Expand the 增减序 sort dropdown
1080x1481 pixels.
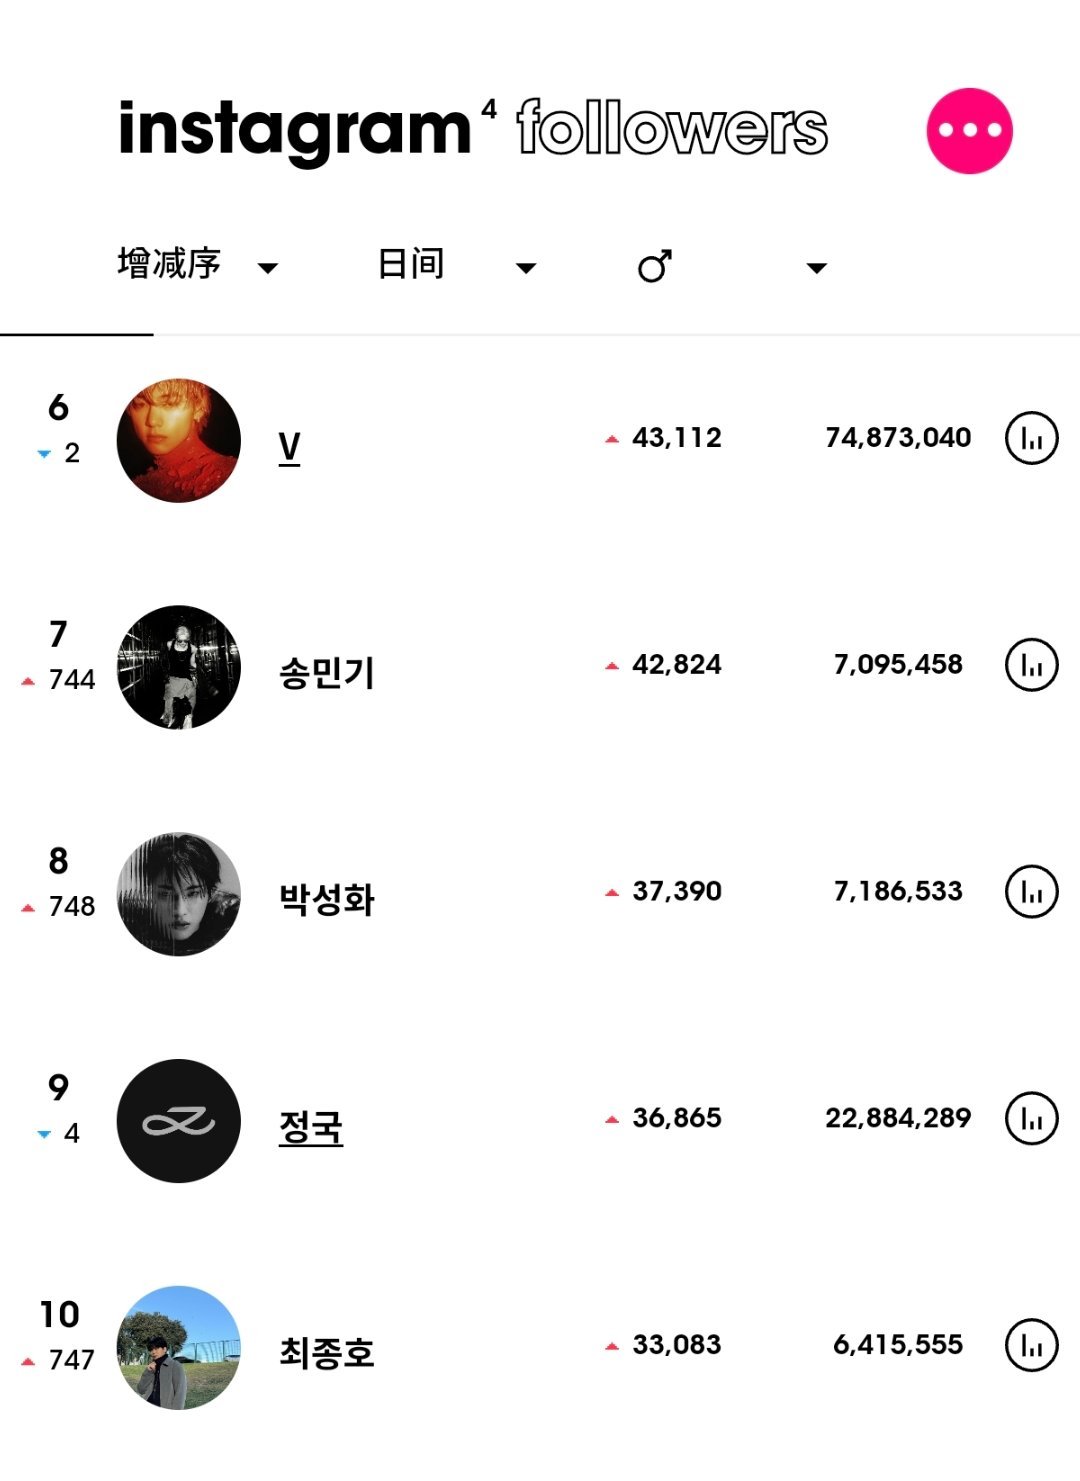(197, 265)
